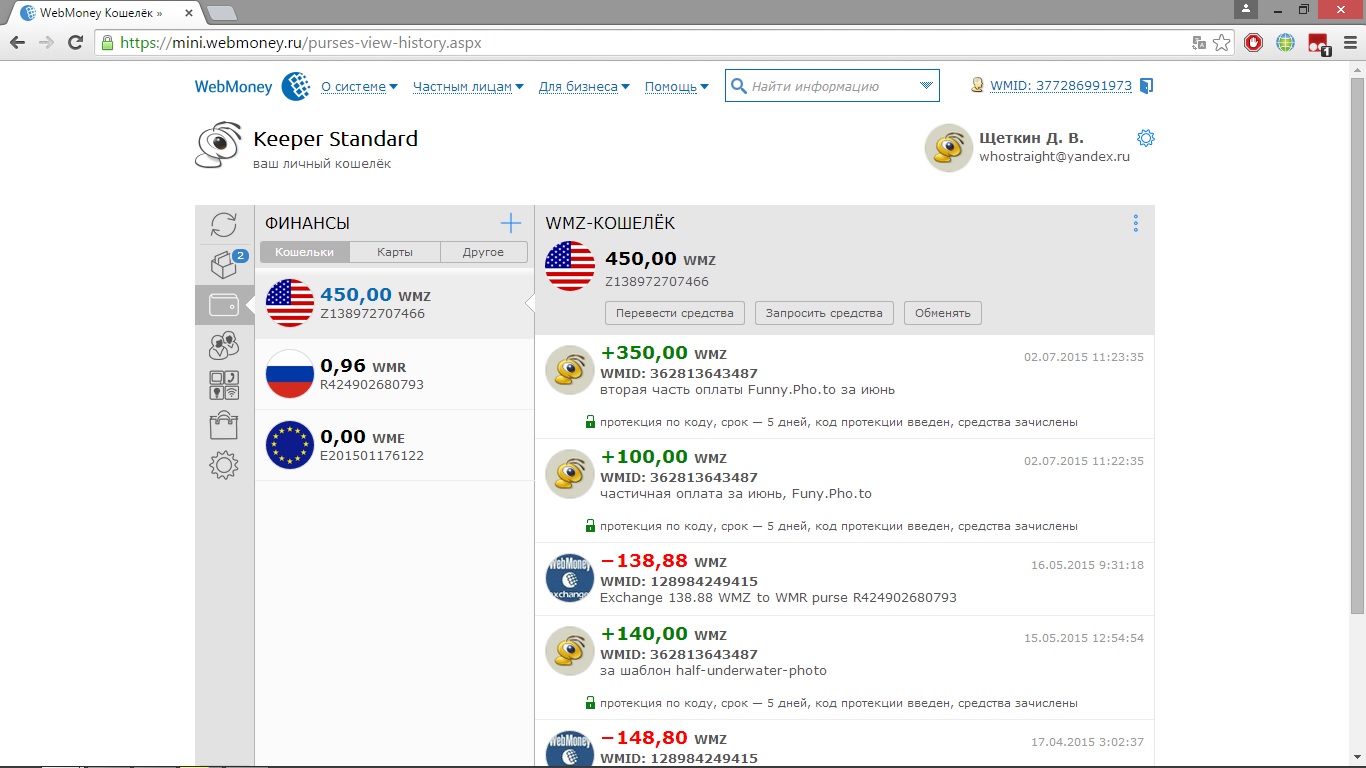Click the WebMoney text logo link
Image resolution: width=1366 pixels, height=768 pixels.
point(233,87)
